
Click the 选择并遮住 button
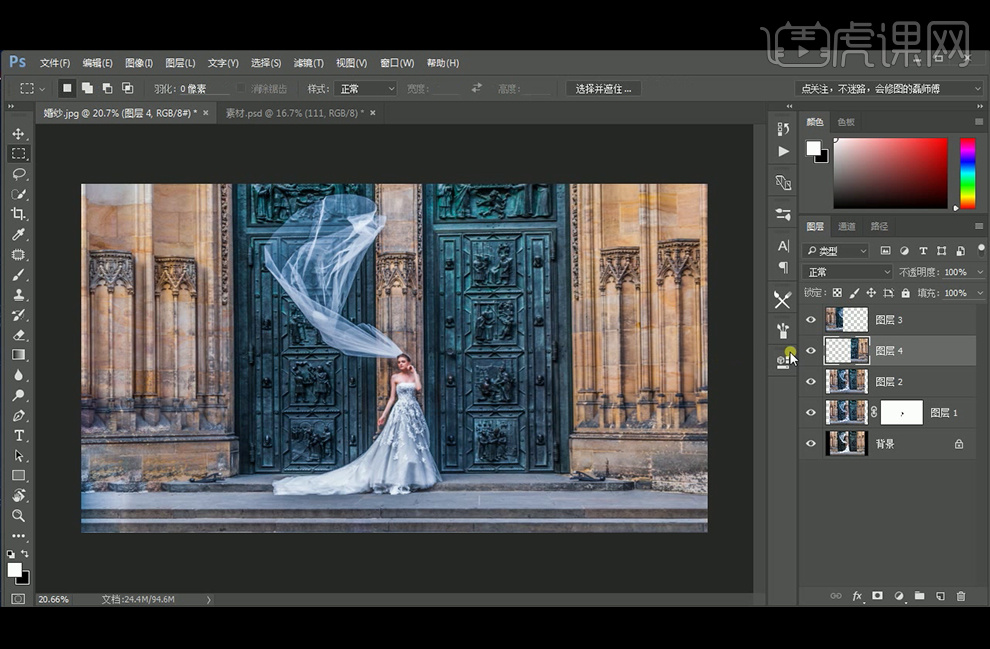604,89
